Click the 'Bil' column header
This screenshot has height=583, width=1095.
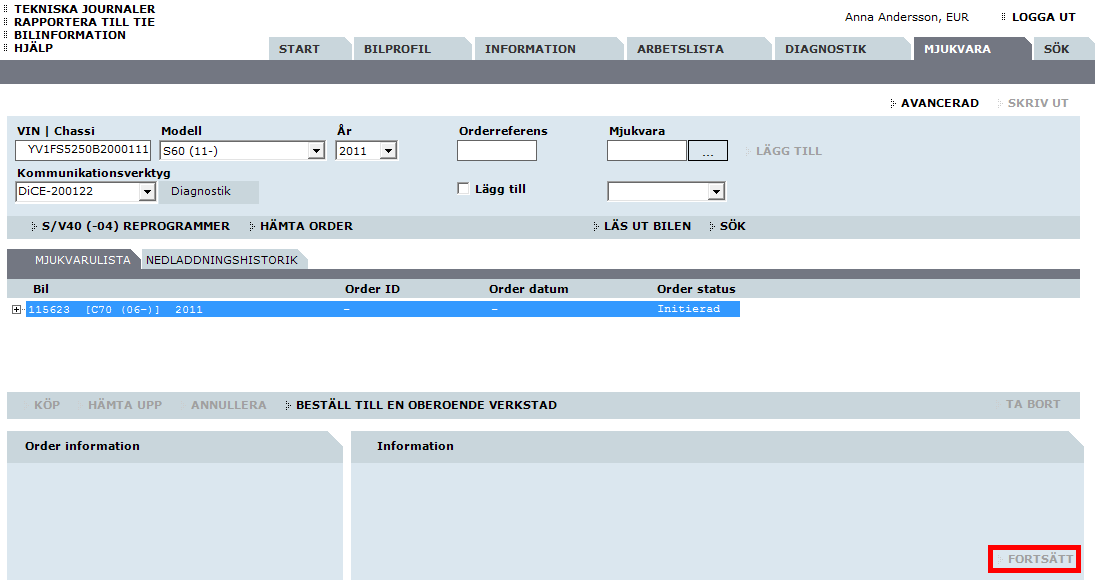click(x=41, y=289)
